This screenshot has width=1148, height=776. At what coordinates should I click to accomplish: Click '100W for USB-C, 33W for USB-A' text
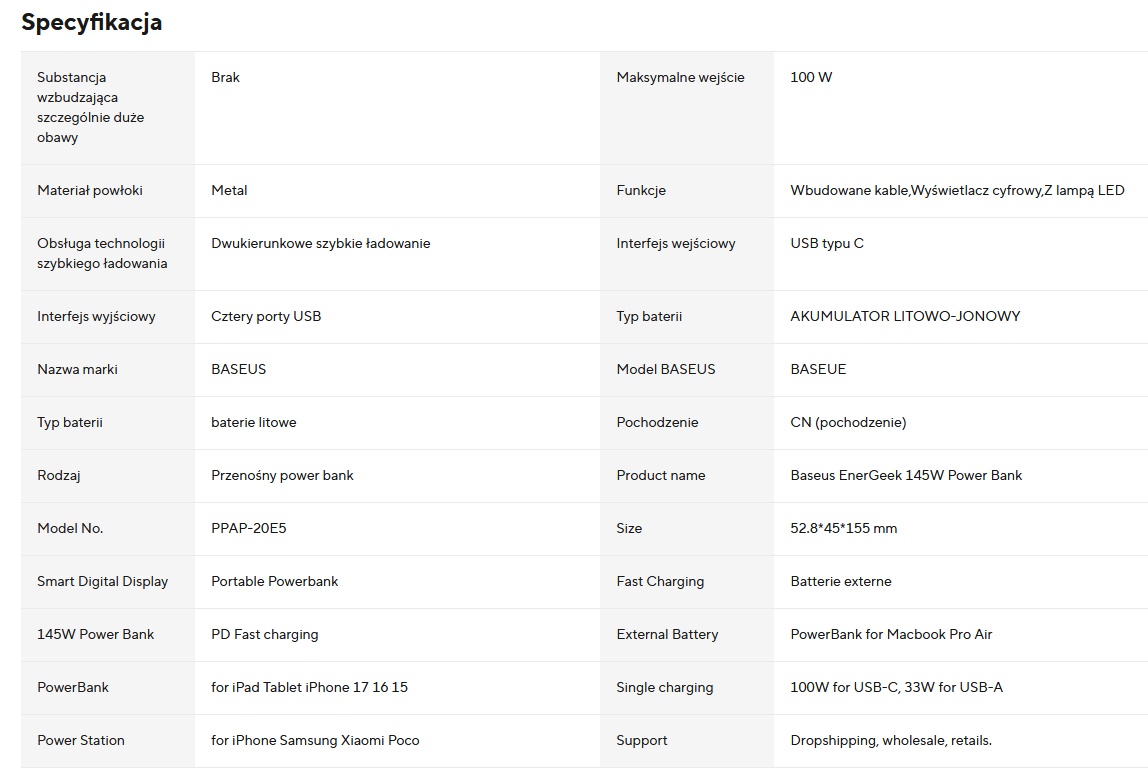click(x=896, y=687)
